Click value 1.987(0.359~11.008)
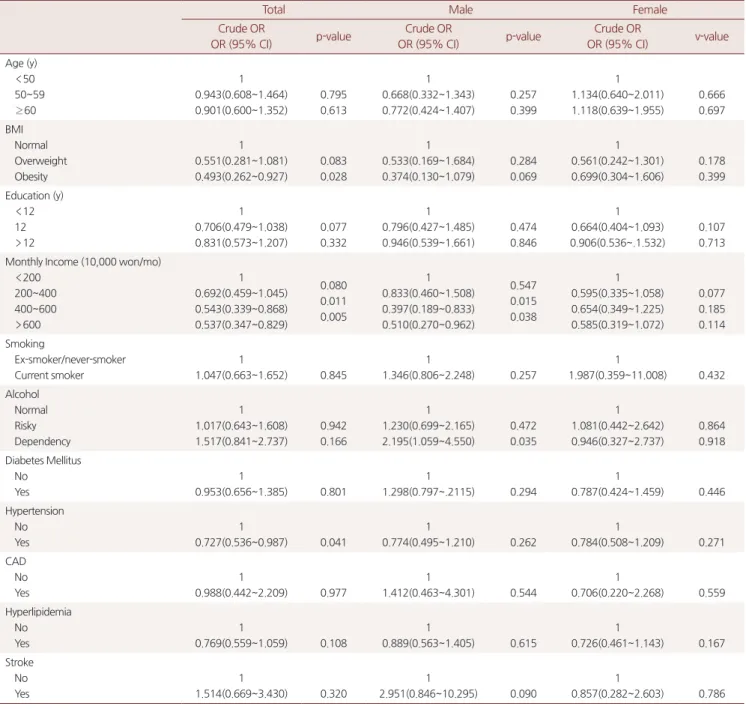 coord(618,375)
